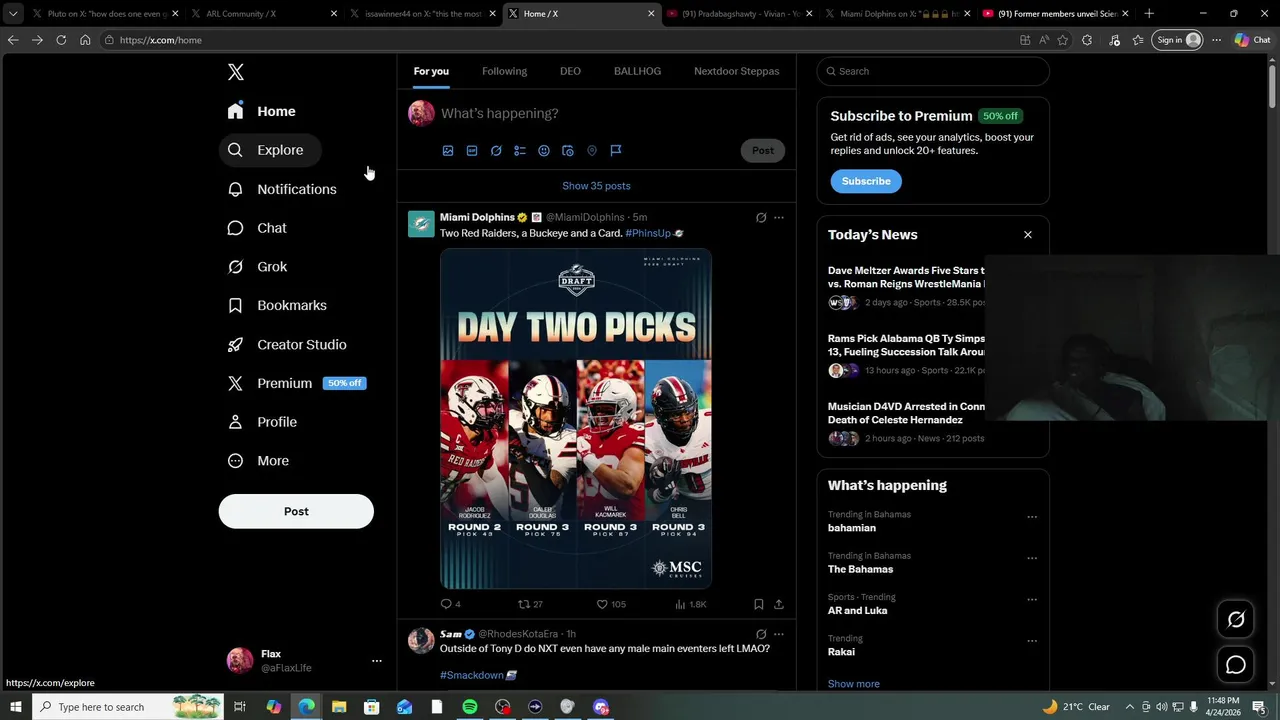
Task: Reload the page with browser refresh
Action: coord(61,40)
